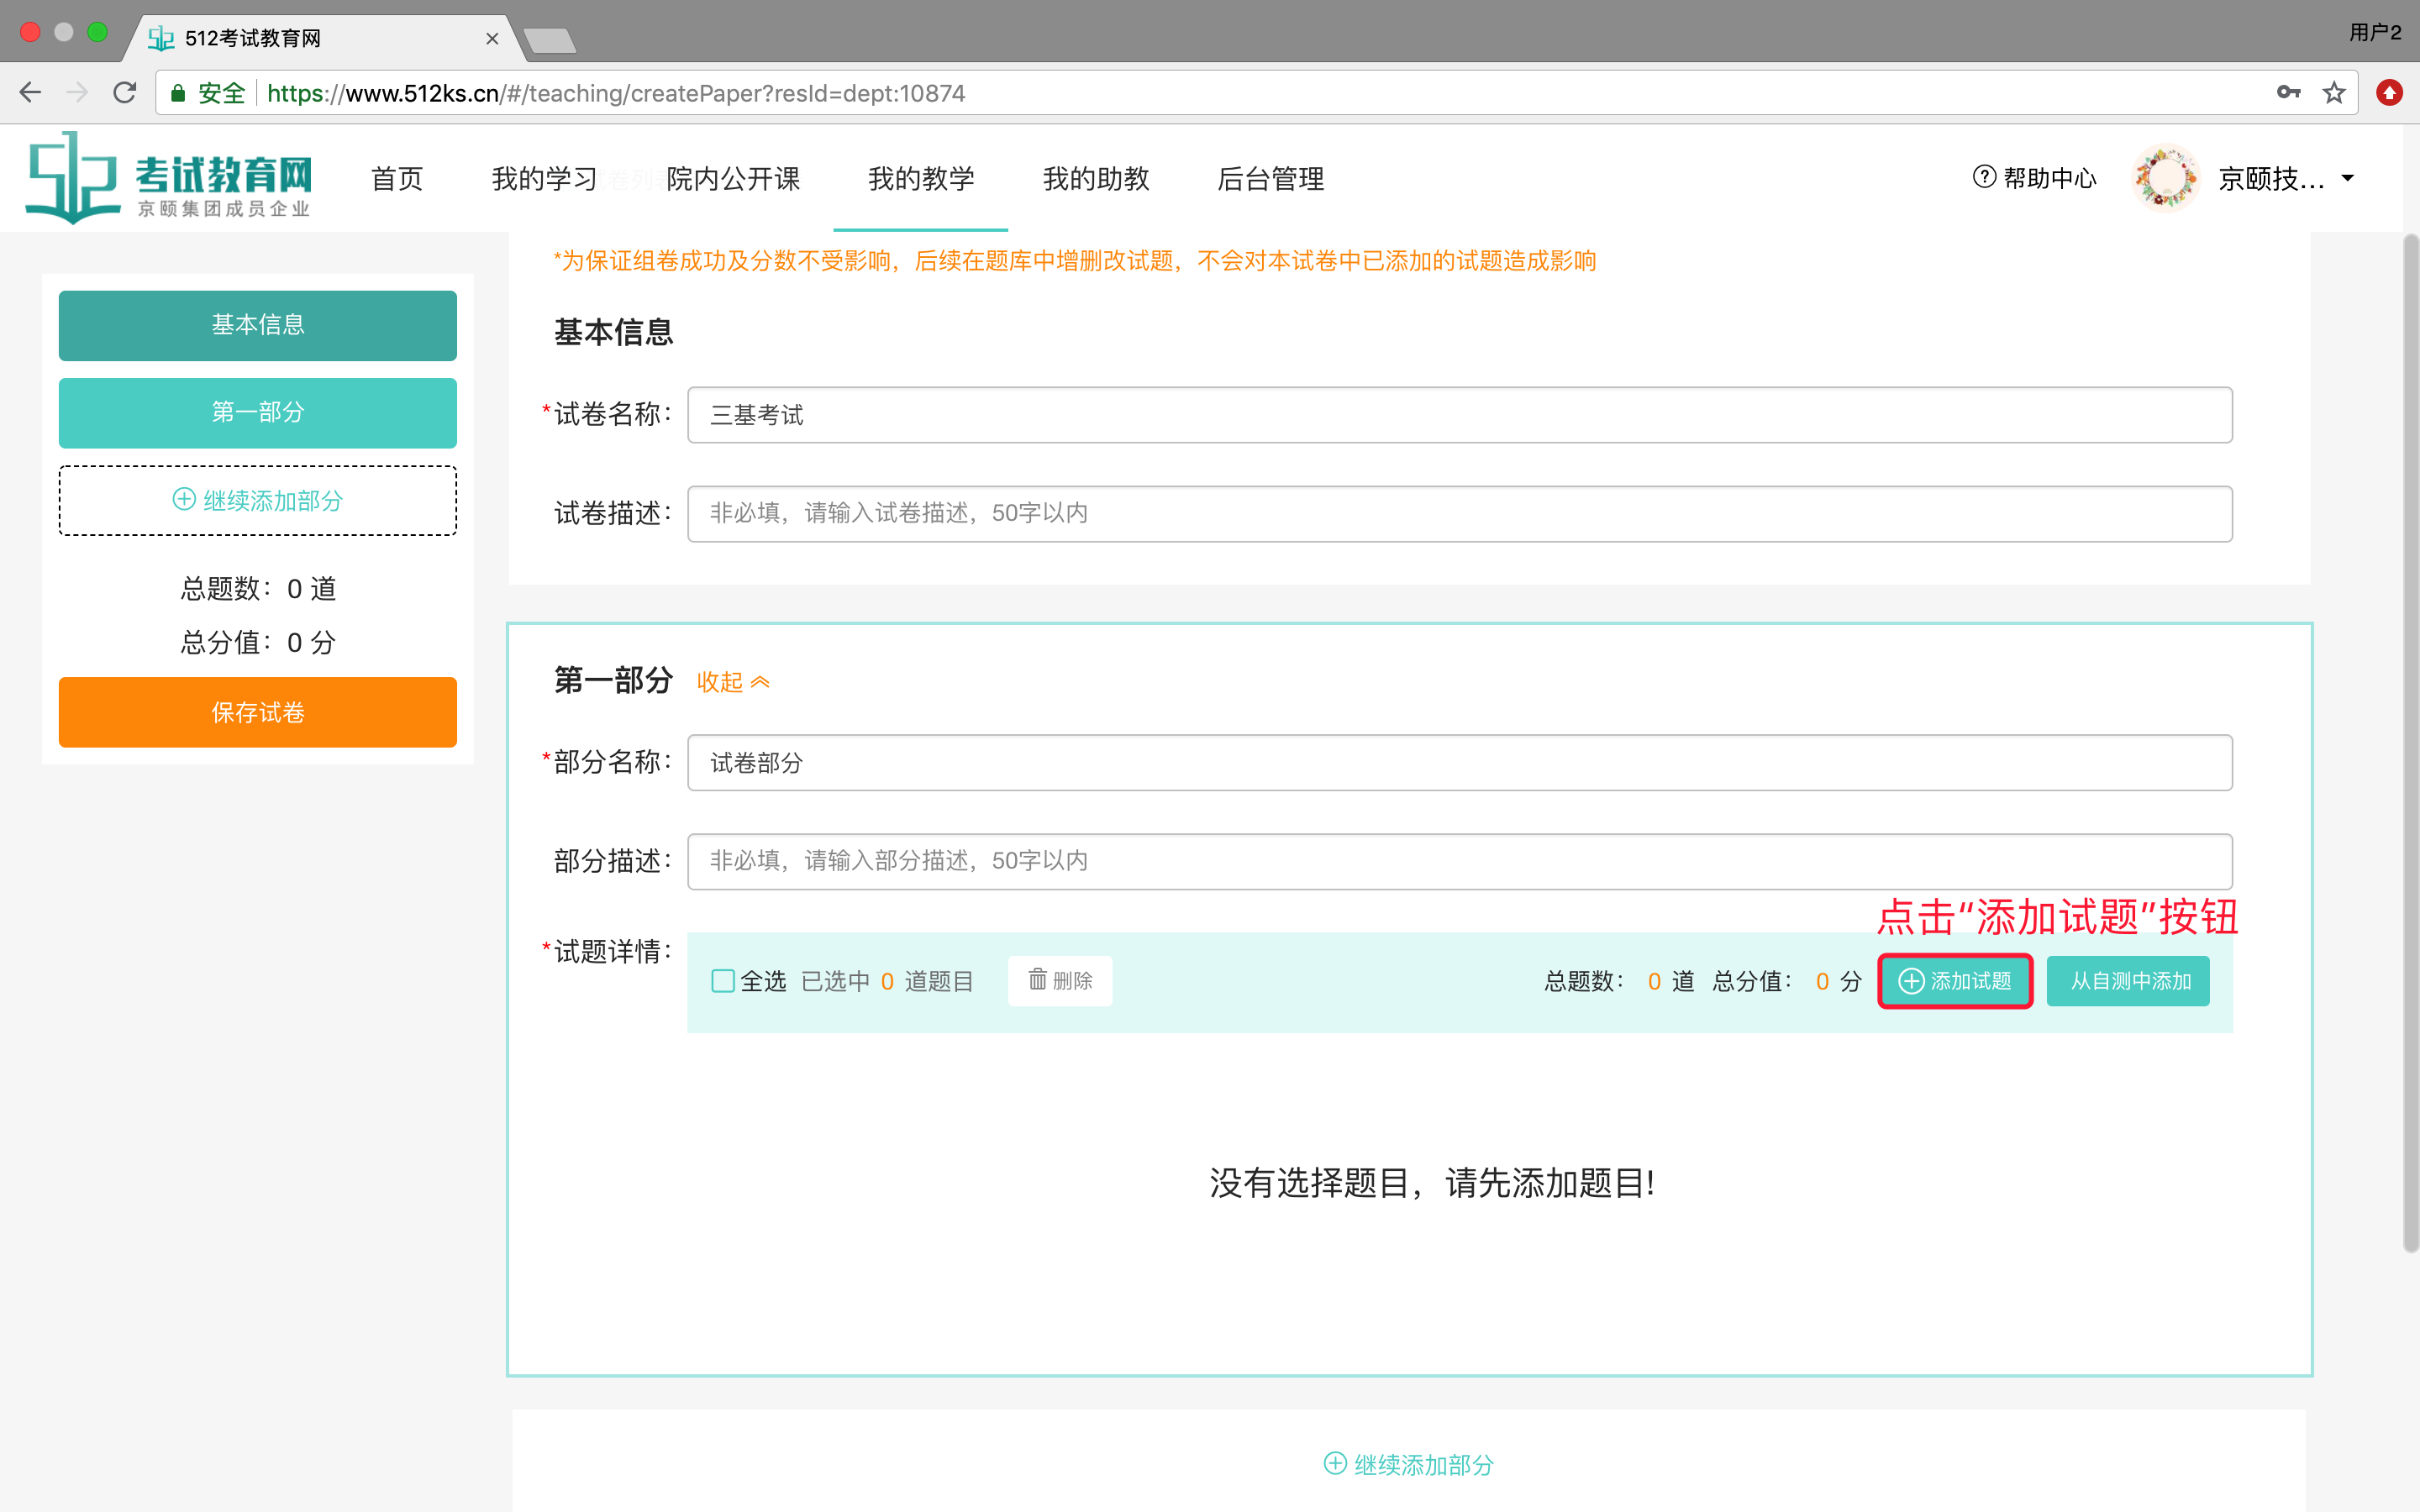2420x1512 pixels.
Task: Click the 试卷描述 input field
Action: click(1459, 513)
